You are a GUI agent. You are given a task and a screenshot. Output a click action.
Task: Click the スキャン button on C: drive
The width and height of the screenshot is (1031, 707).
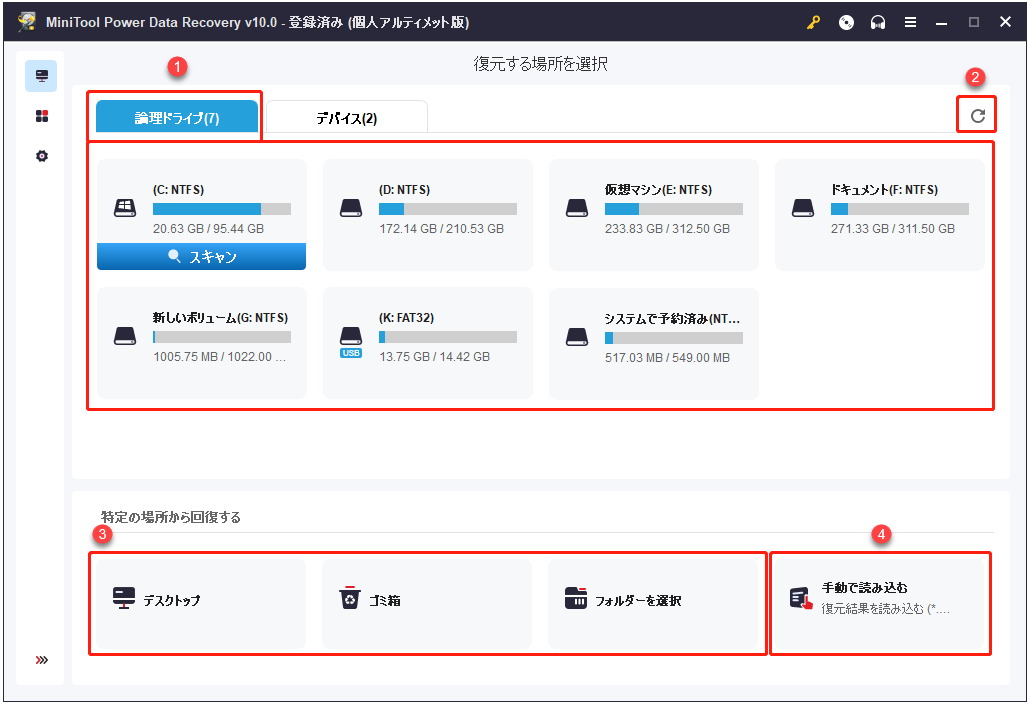(x=201, y=256)
